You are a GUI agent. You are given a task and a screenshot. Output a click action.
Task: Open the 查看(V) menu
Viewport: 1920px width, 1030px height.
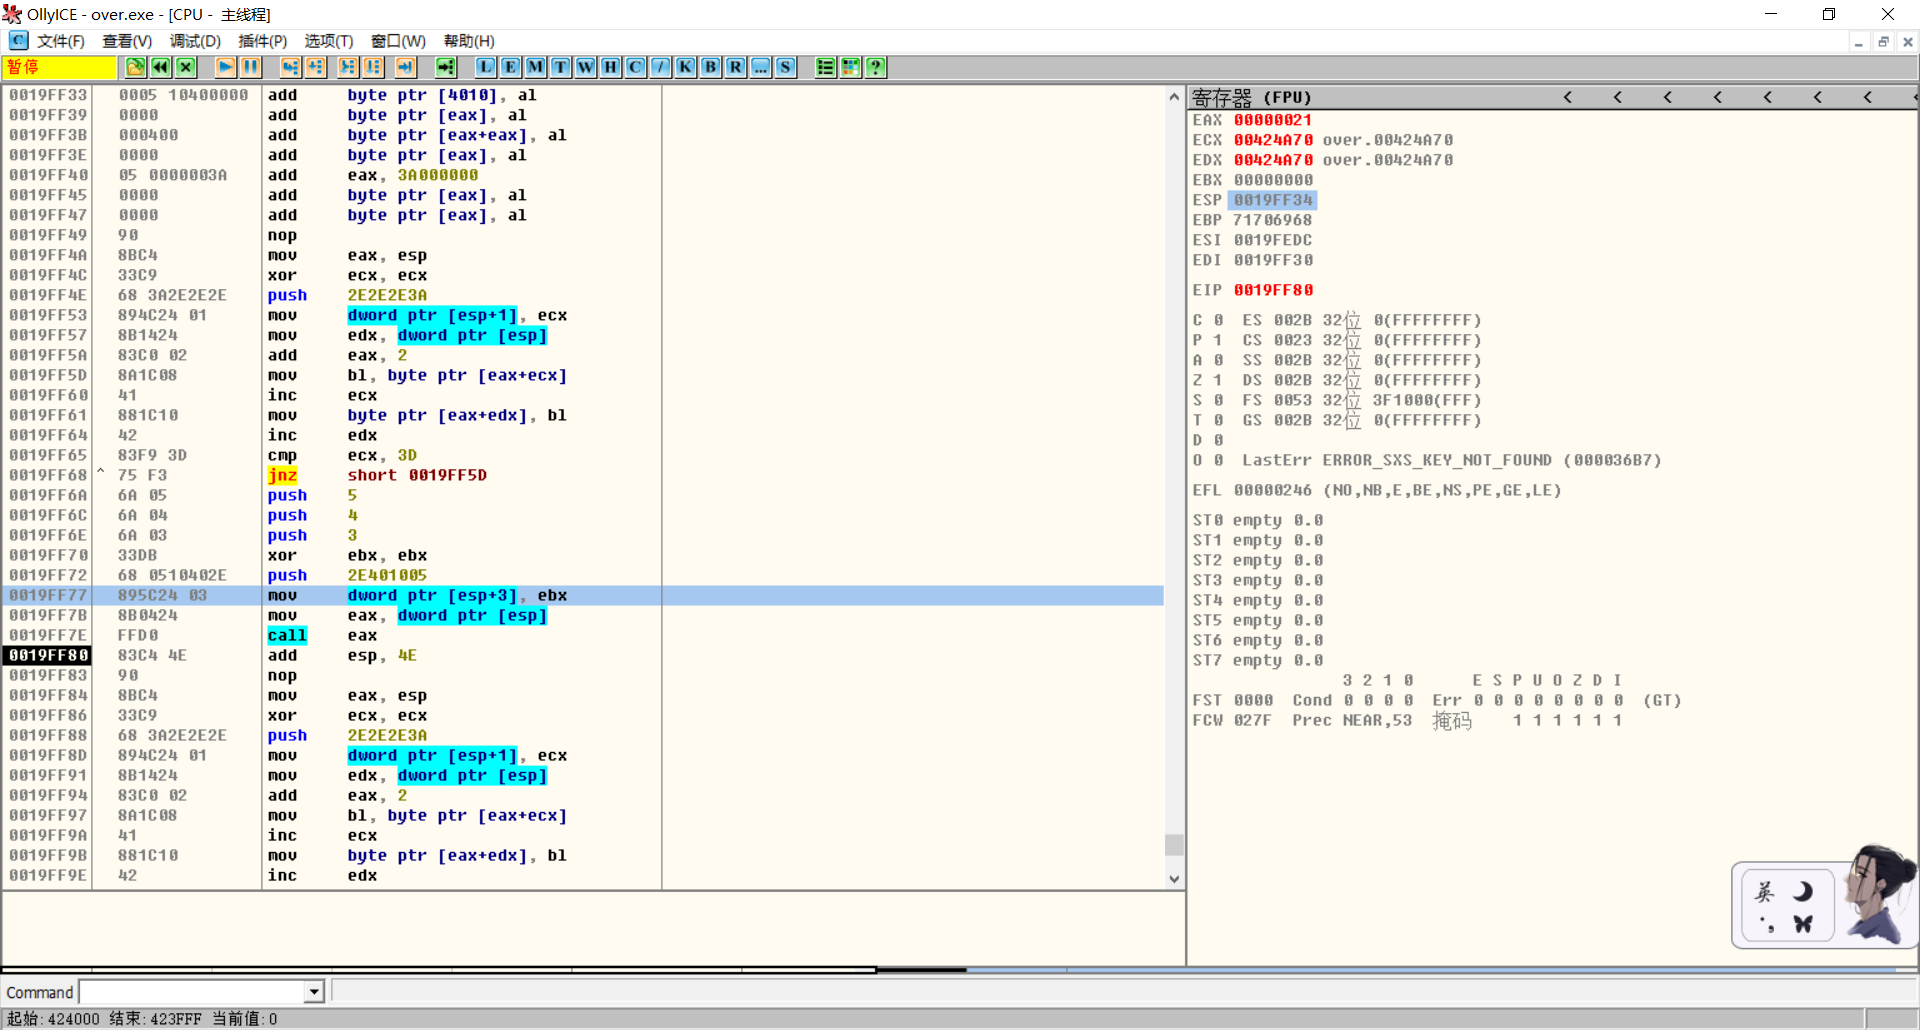pyautogui.click(x=127, y=41)
